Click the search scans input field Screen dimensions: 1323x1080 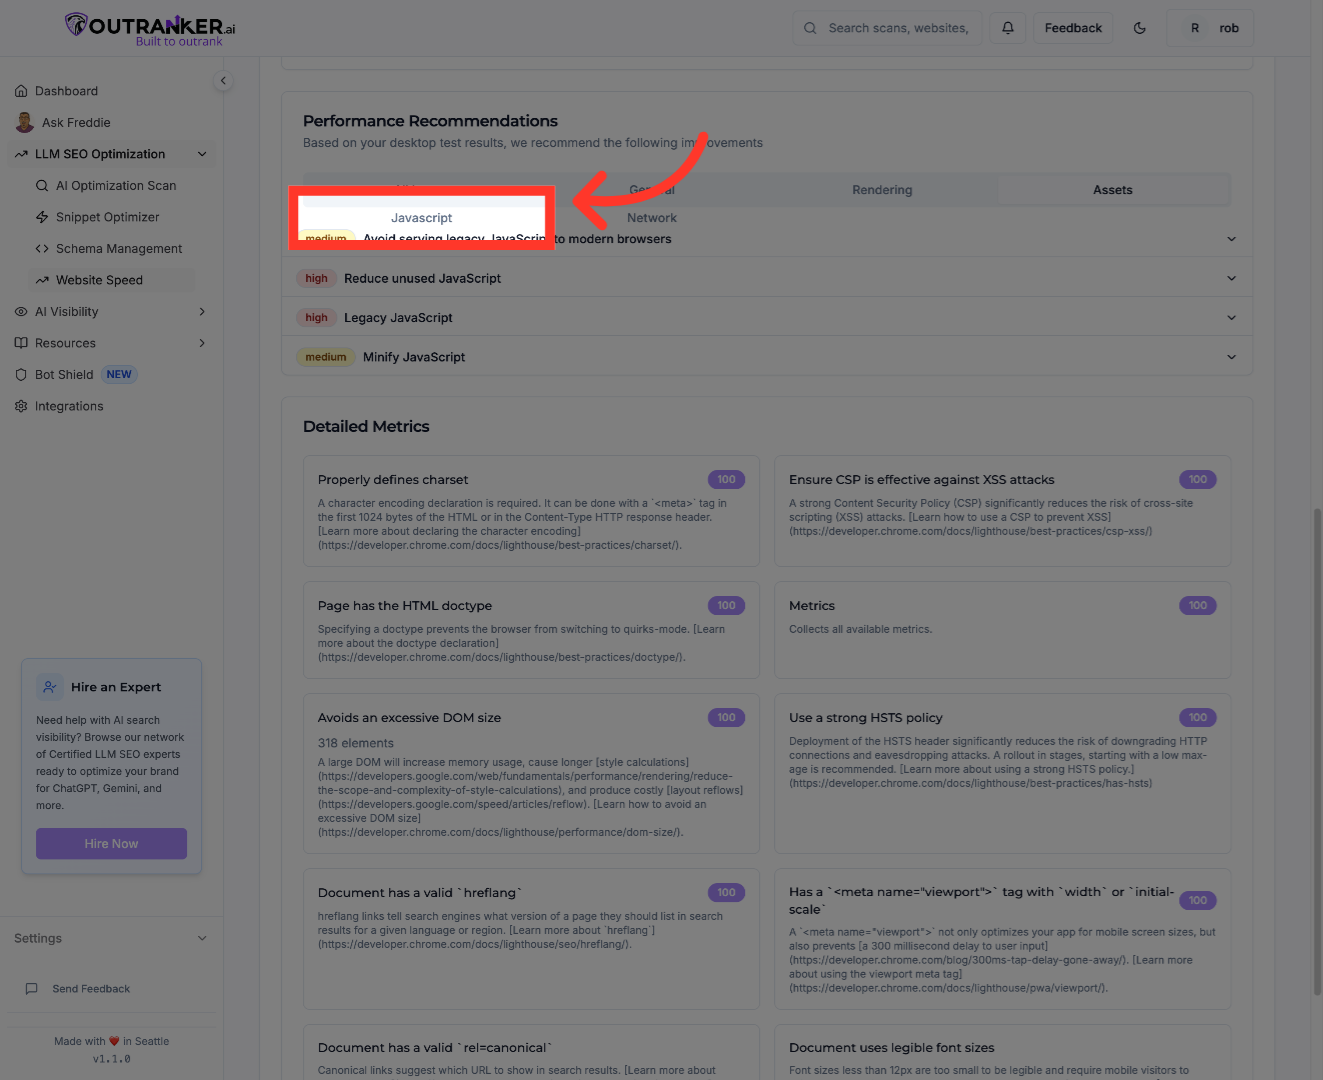(897, 28)
